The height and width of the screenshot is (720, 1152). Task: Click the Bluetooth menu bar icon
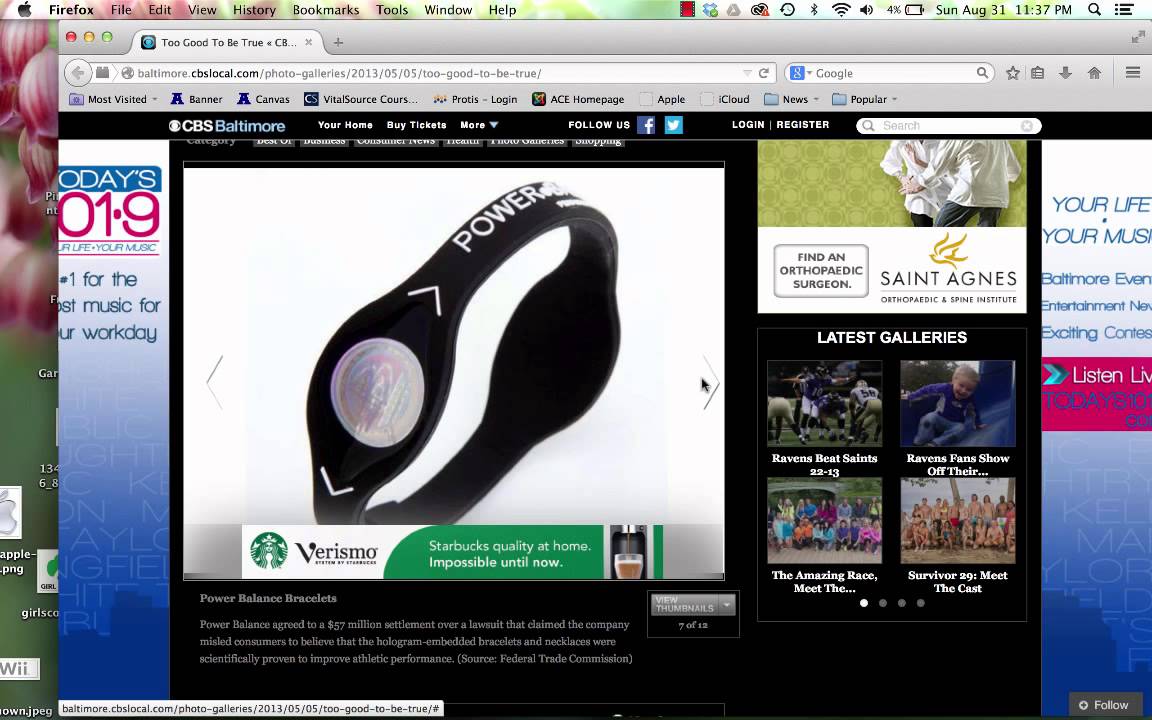pos(814,10)
